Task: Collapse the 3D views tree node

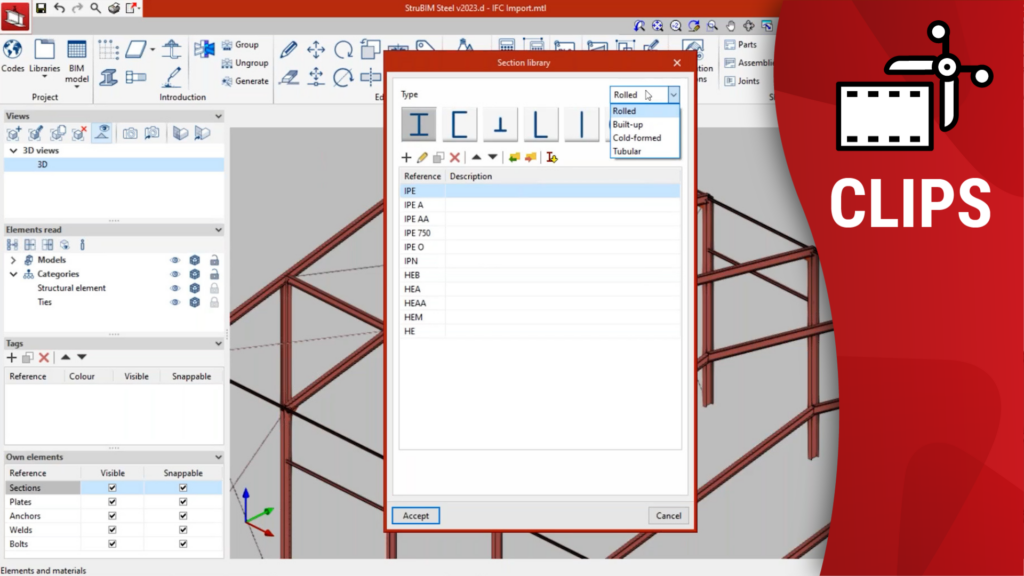Action: (13, 150)
